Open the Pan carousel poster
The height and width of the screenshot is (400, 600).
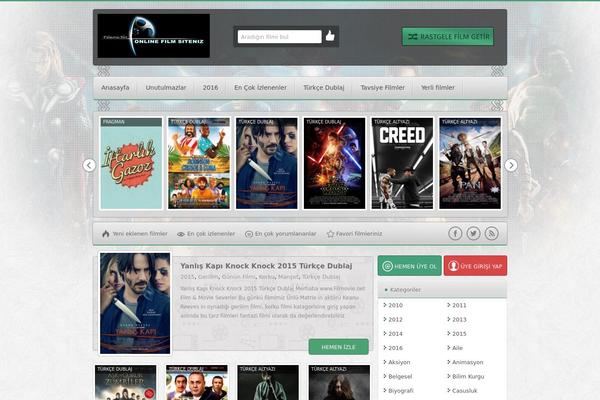tap(470, 163)
